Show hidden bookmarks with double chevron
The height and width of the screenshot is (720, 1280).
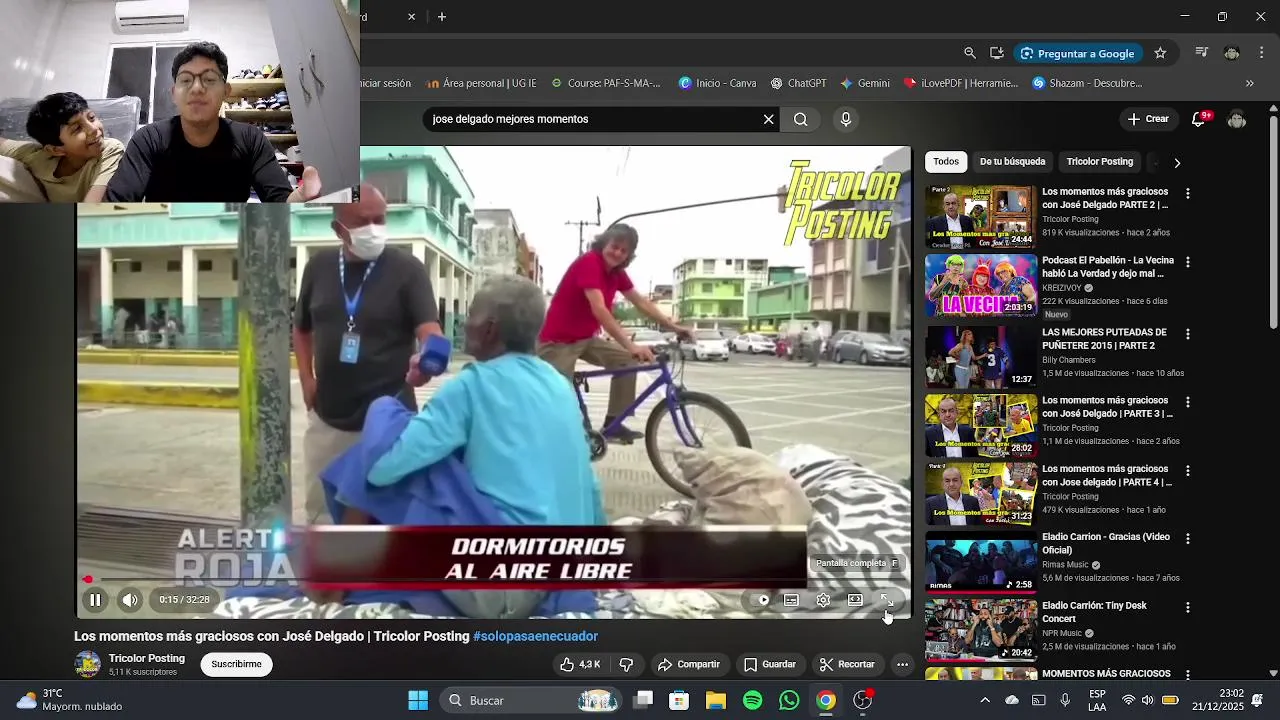pos(1249,83)
